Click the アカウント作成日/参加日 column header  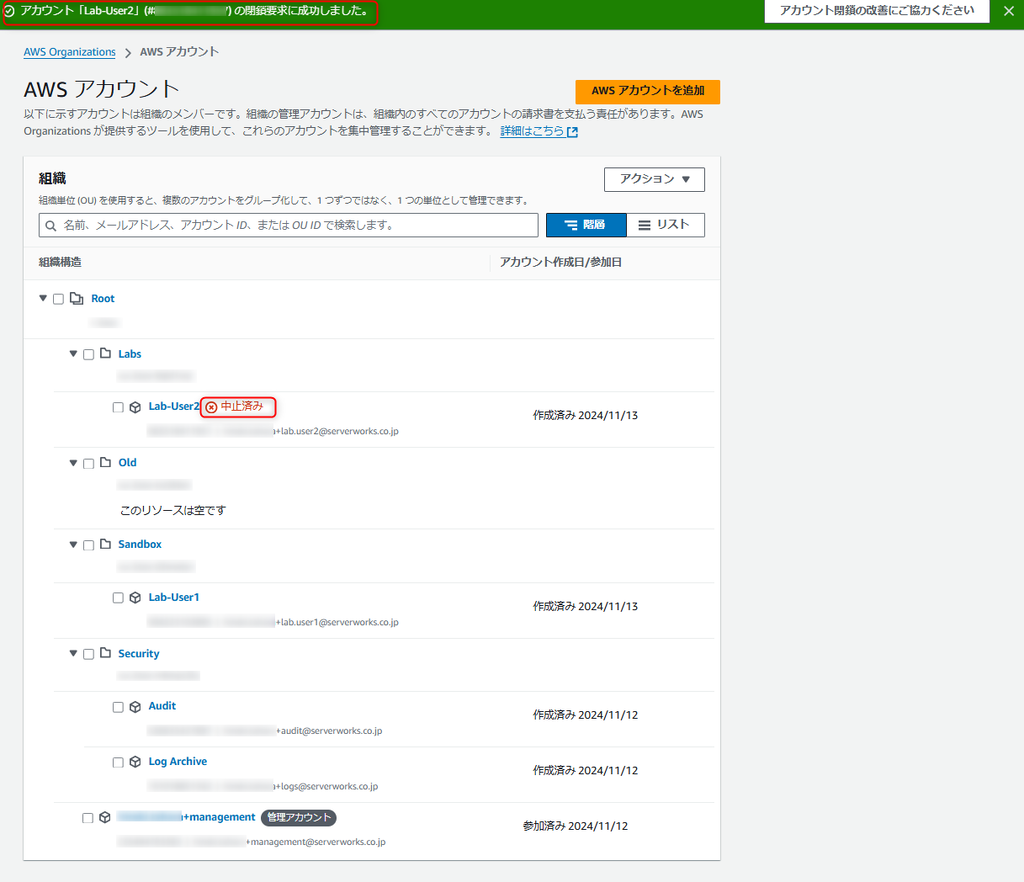pyautogui.click(x=560, y=262)
